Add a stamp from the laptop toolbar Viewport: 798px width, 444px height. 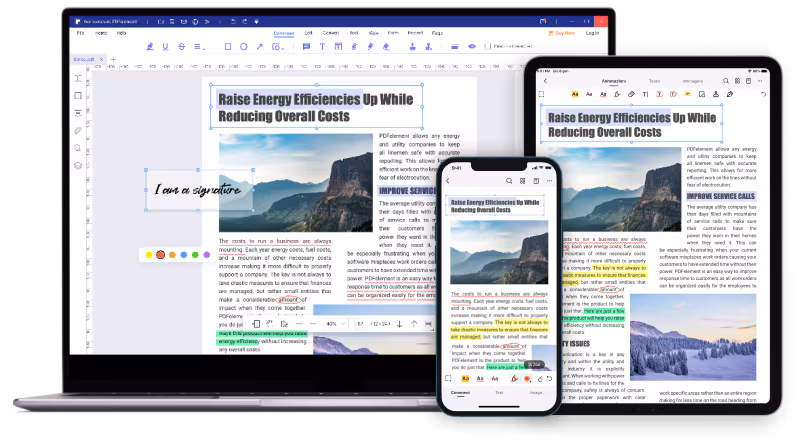point(413,46)
